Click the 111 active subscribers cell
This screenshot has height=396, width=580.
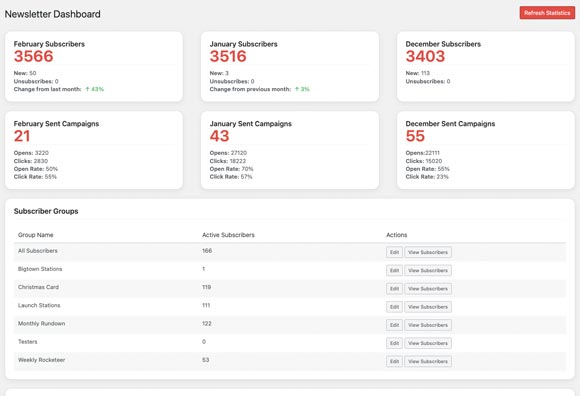tap(206, 305)
